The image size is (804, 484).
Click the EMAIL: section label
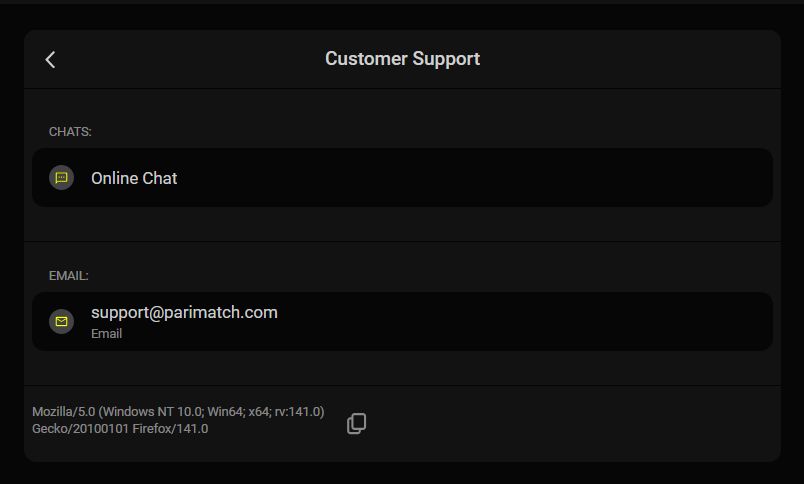[69, 276]
